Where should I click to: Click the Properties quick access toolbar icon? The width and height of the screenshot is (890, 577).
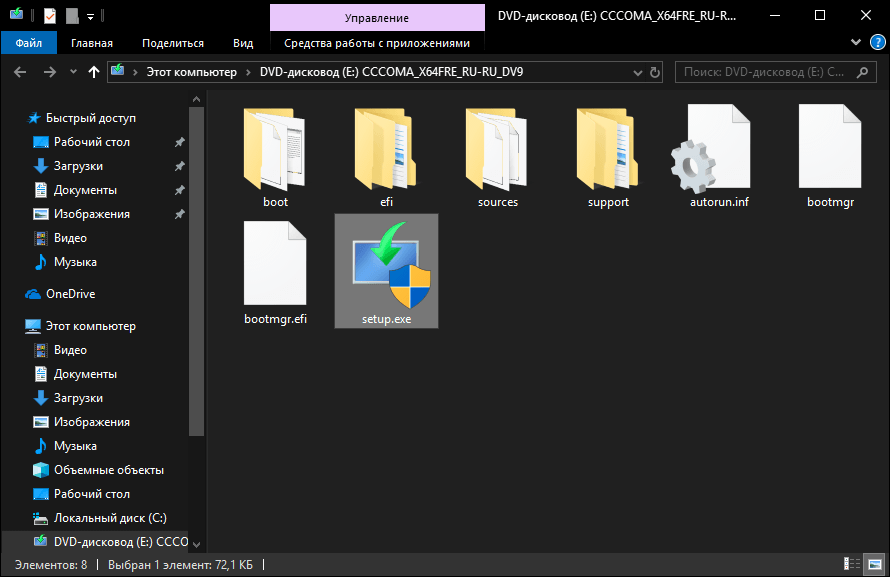(x=50, y=16)
